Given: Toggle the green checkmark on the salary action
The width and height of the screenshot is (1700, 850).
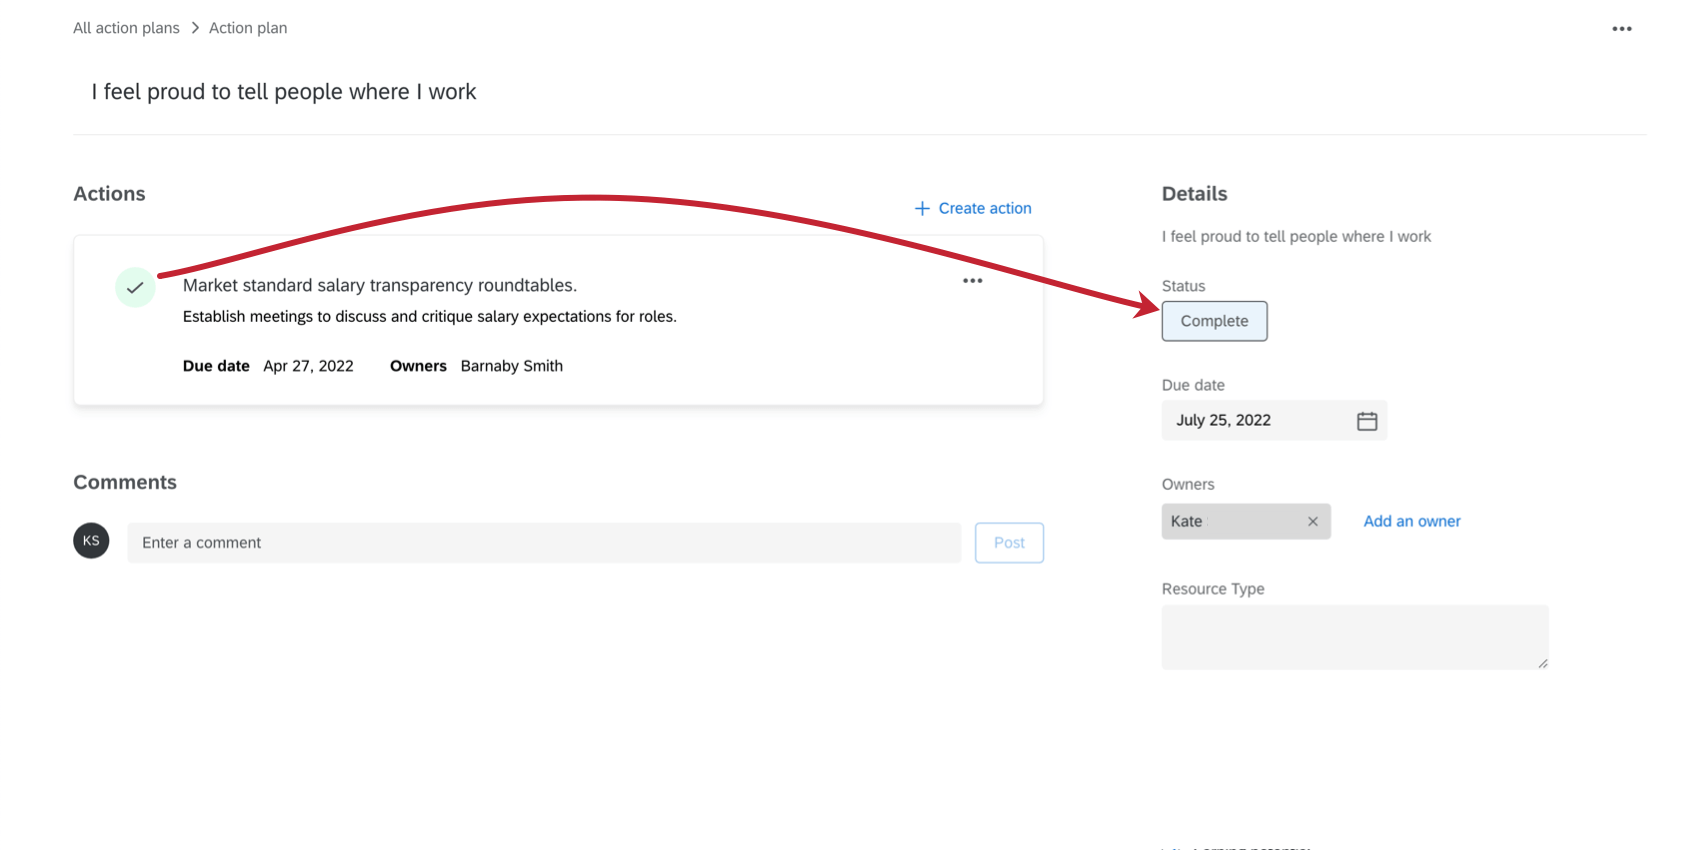Looking at the screenshot, I should [x=135, y=288].
